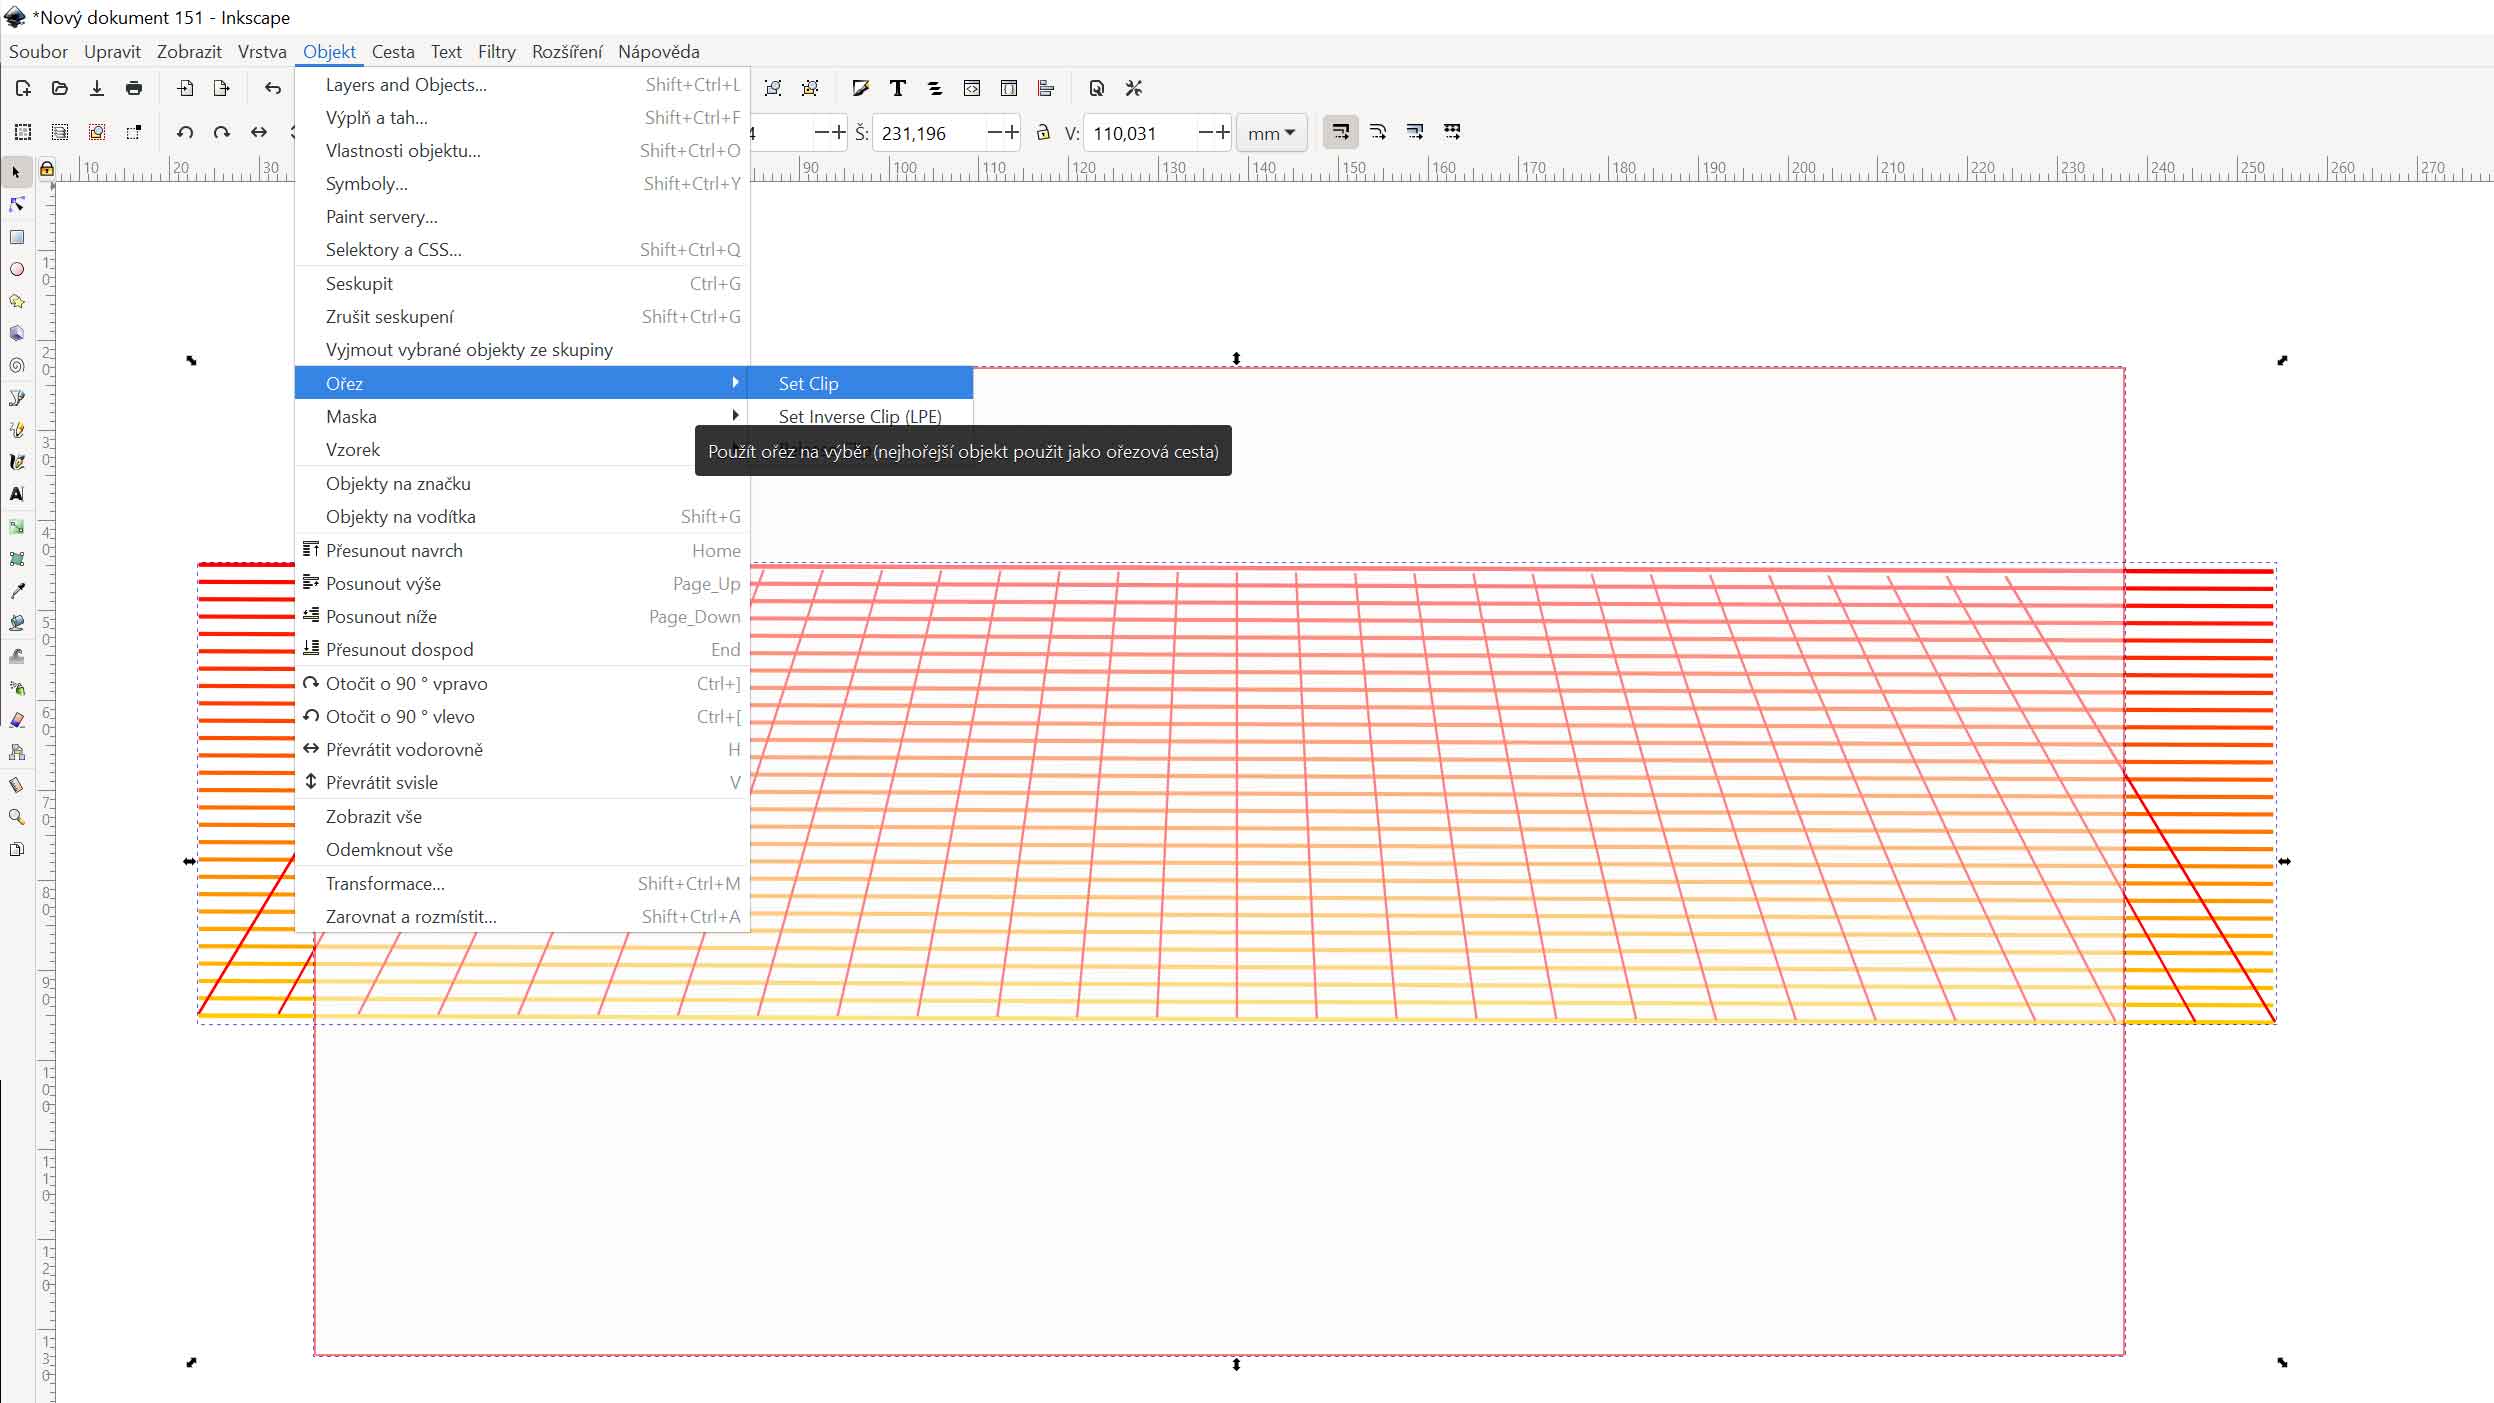
Task: Open Align and Distribute toolbar icon
Action: (x=1046, y=88)
